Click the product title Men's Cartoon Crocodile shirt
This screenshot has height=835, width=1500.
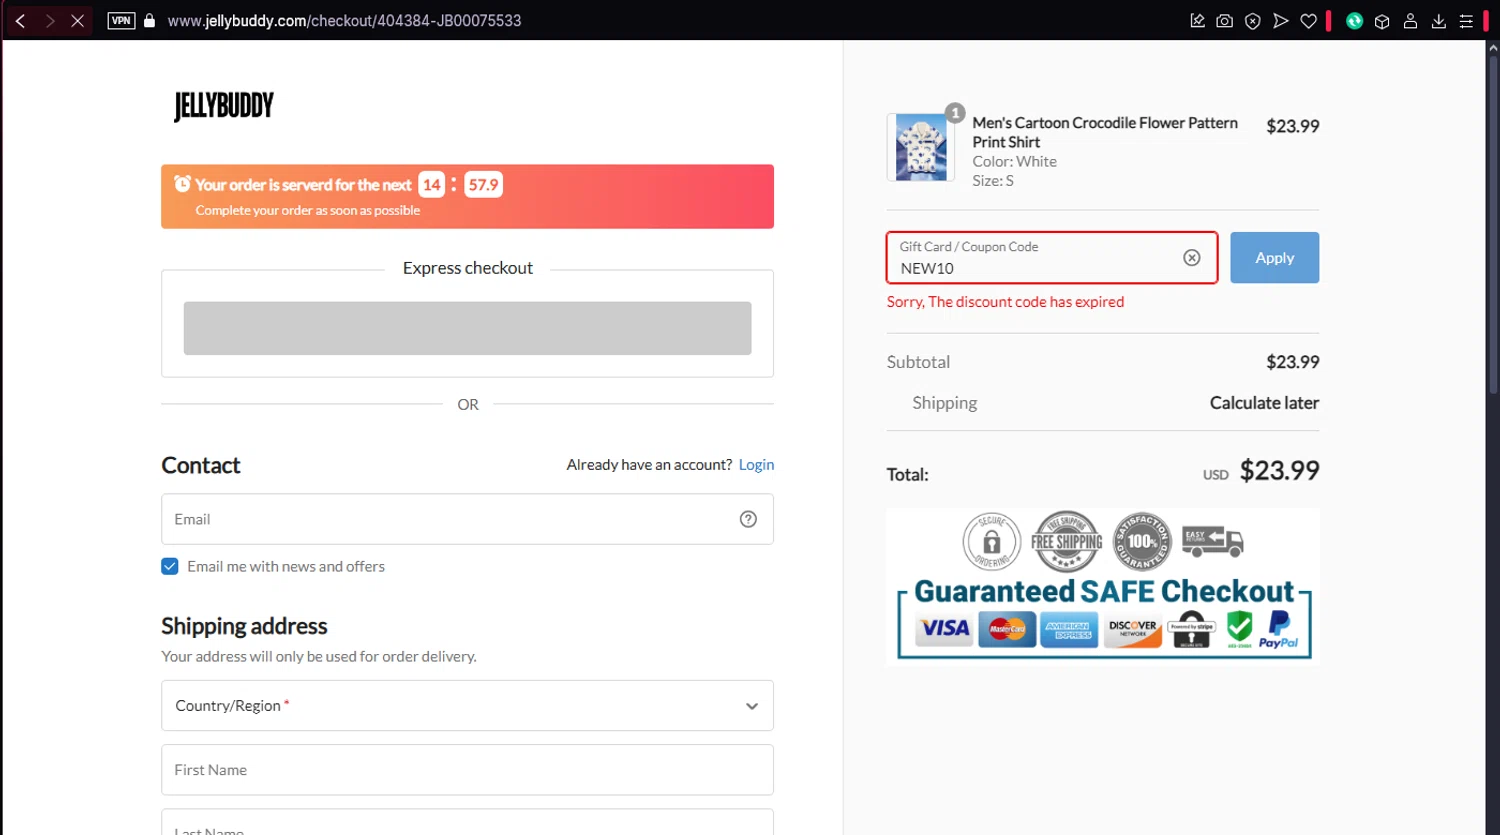pyautogui.click(x=1105, y=132)
